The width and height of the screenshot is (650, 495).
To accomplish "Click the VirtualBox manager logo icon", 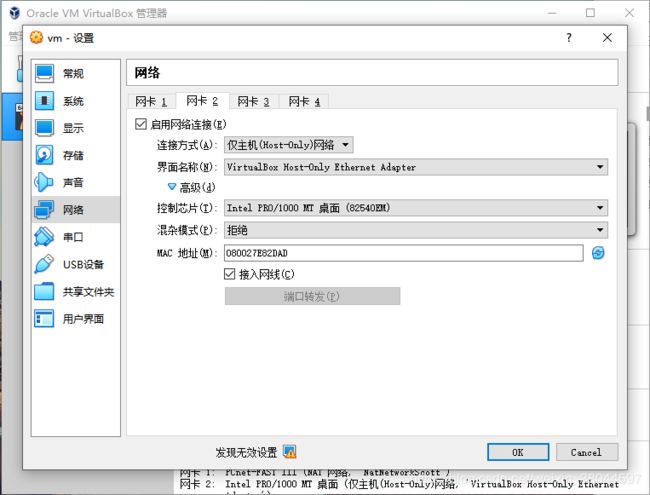I will click(15, 13).
